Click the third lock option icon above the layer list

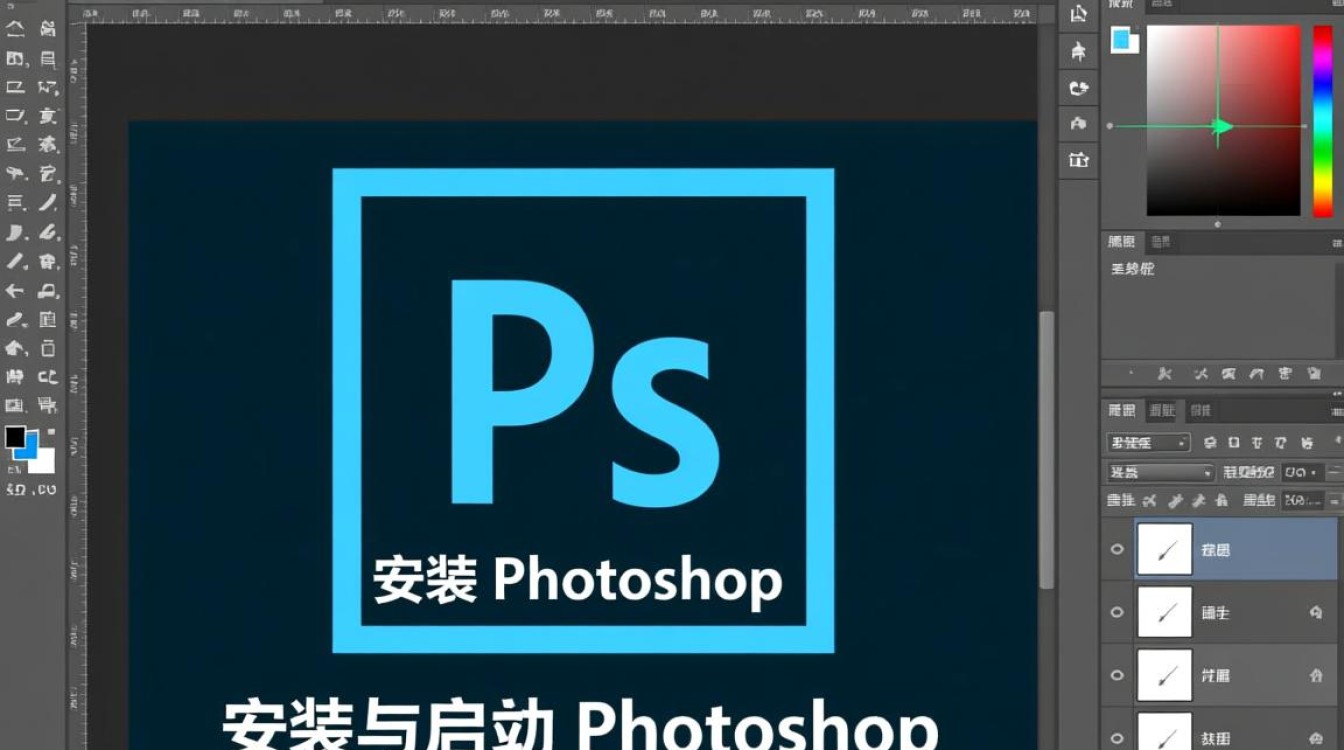1198,500
